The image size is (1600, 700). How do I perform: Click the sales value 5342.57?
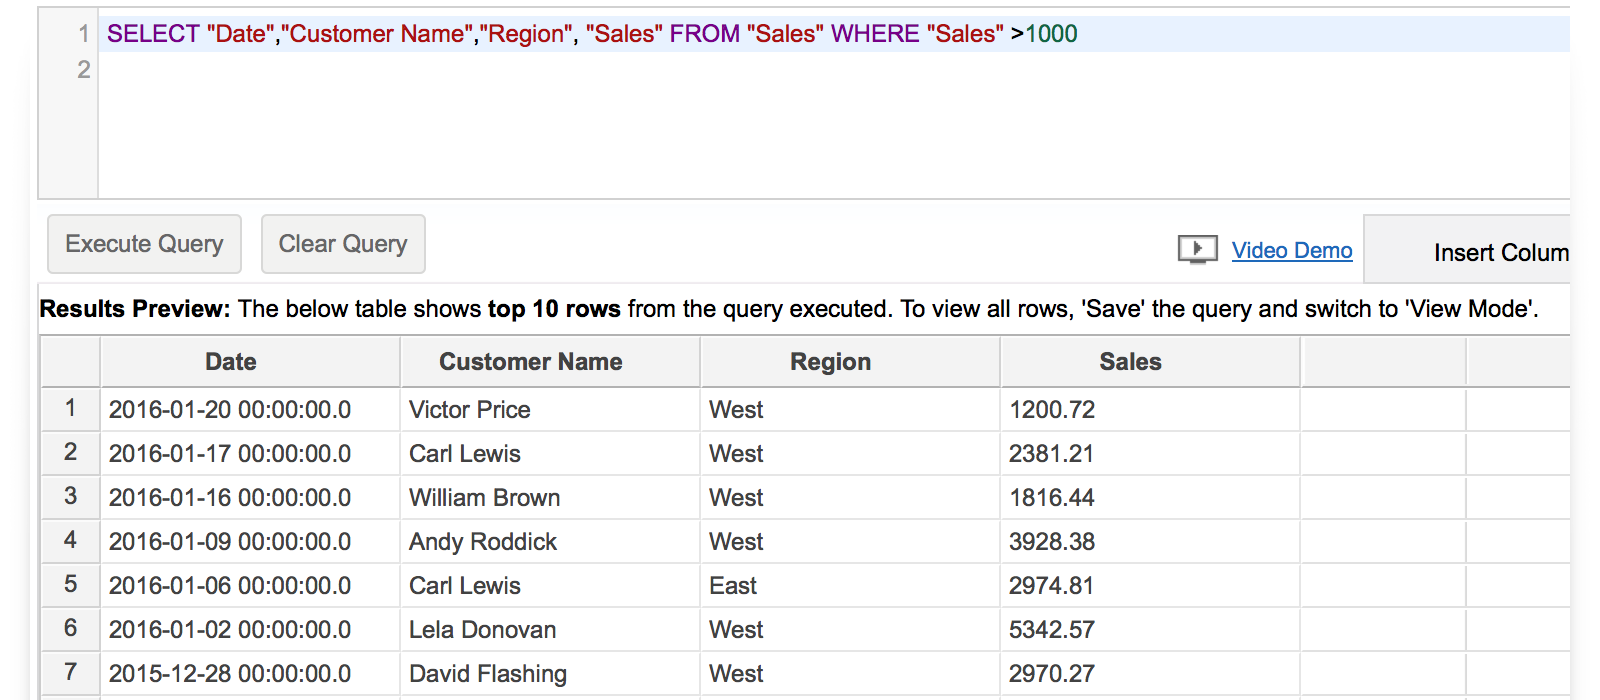[1051, 630]
